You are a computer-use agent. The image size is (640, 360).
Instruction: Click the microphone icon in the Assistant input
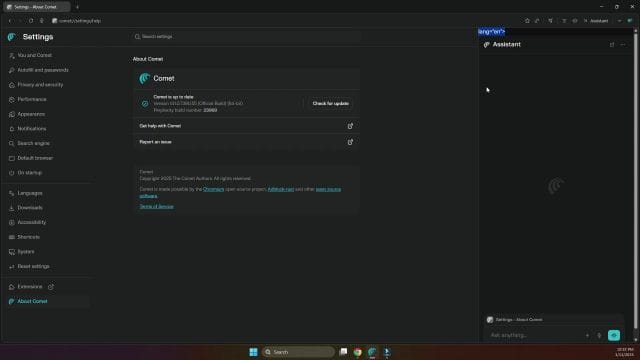click(599, 336)
